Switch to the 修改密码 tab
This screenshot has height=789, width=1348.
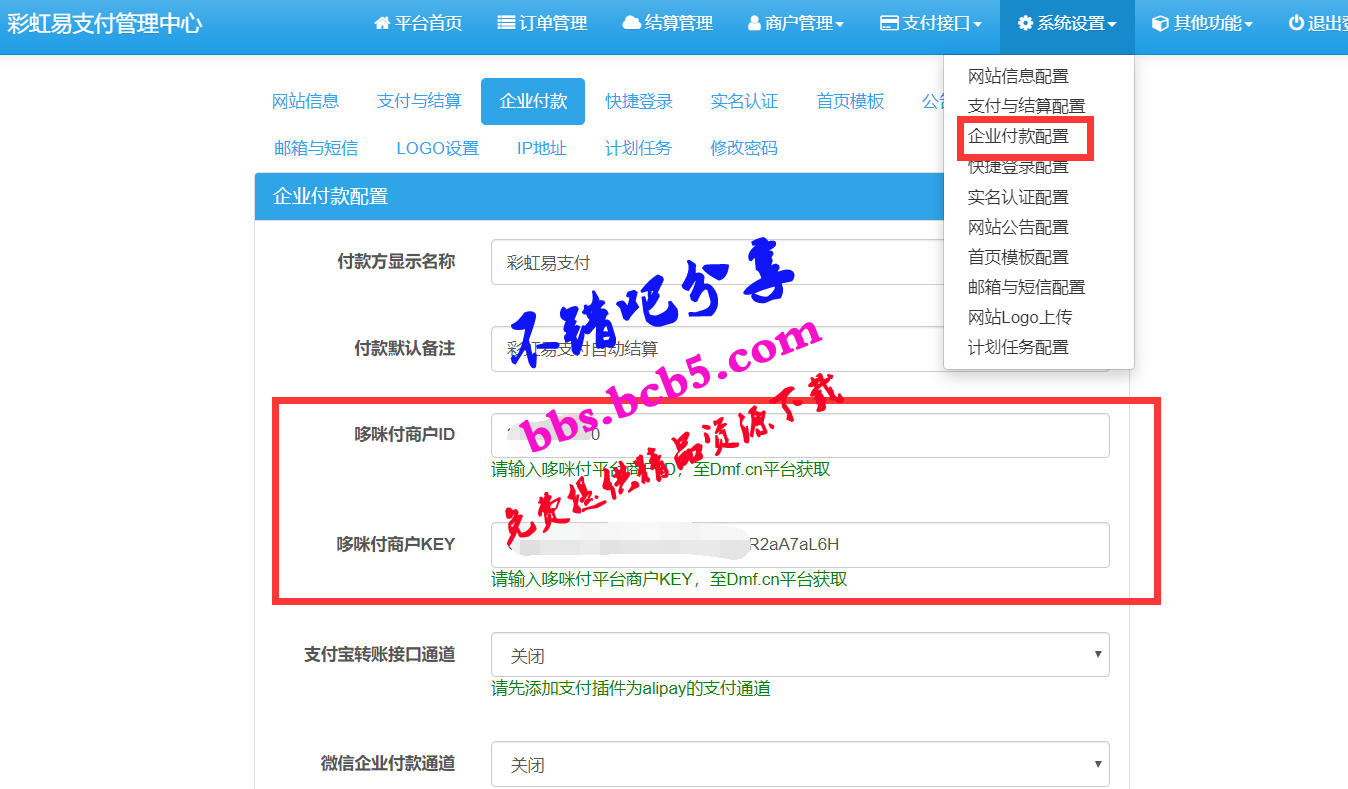point(744,148)
